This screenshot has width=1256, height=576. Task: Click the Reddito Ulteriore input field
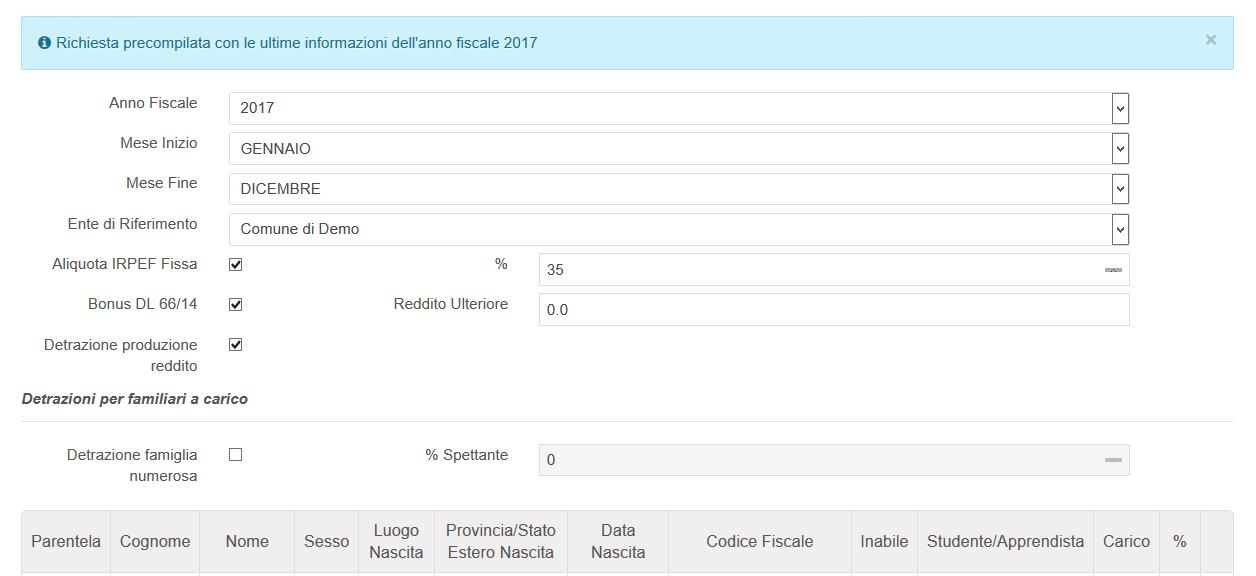point(834,310)
